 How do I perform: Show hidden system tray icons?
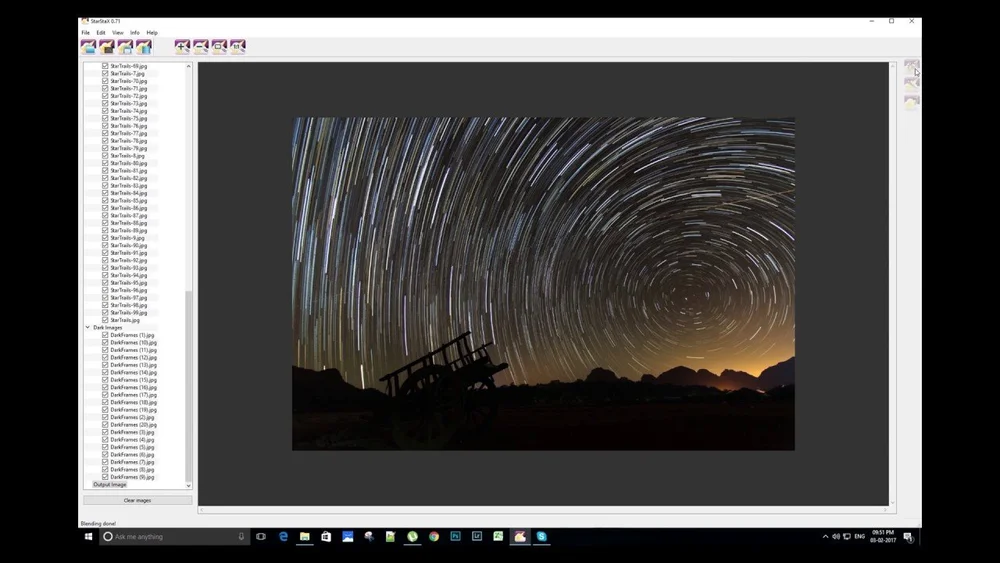coord(825,537)
